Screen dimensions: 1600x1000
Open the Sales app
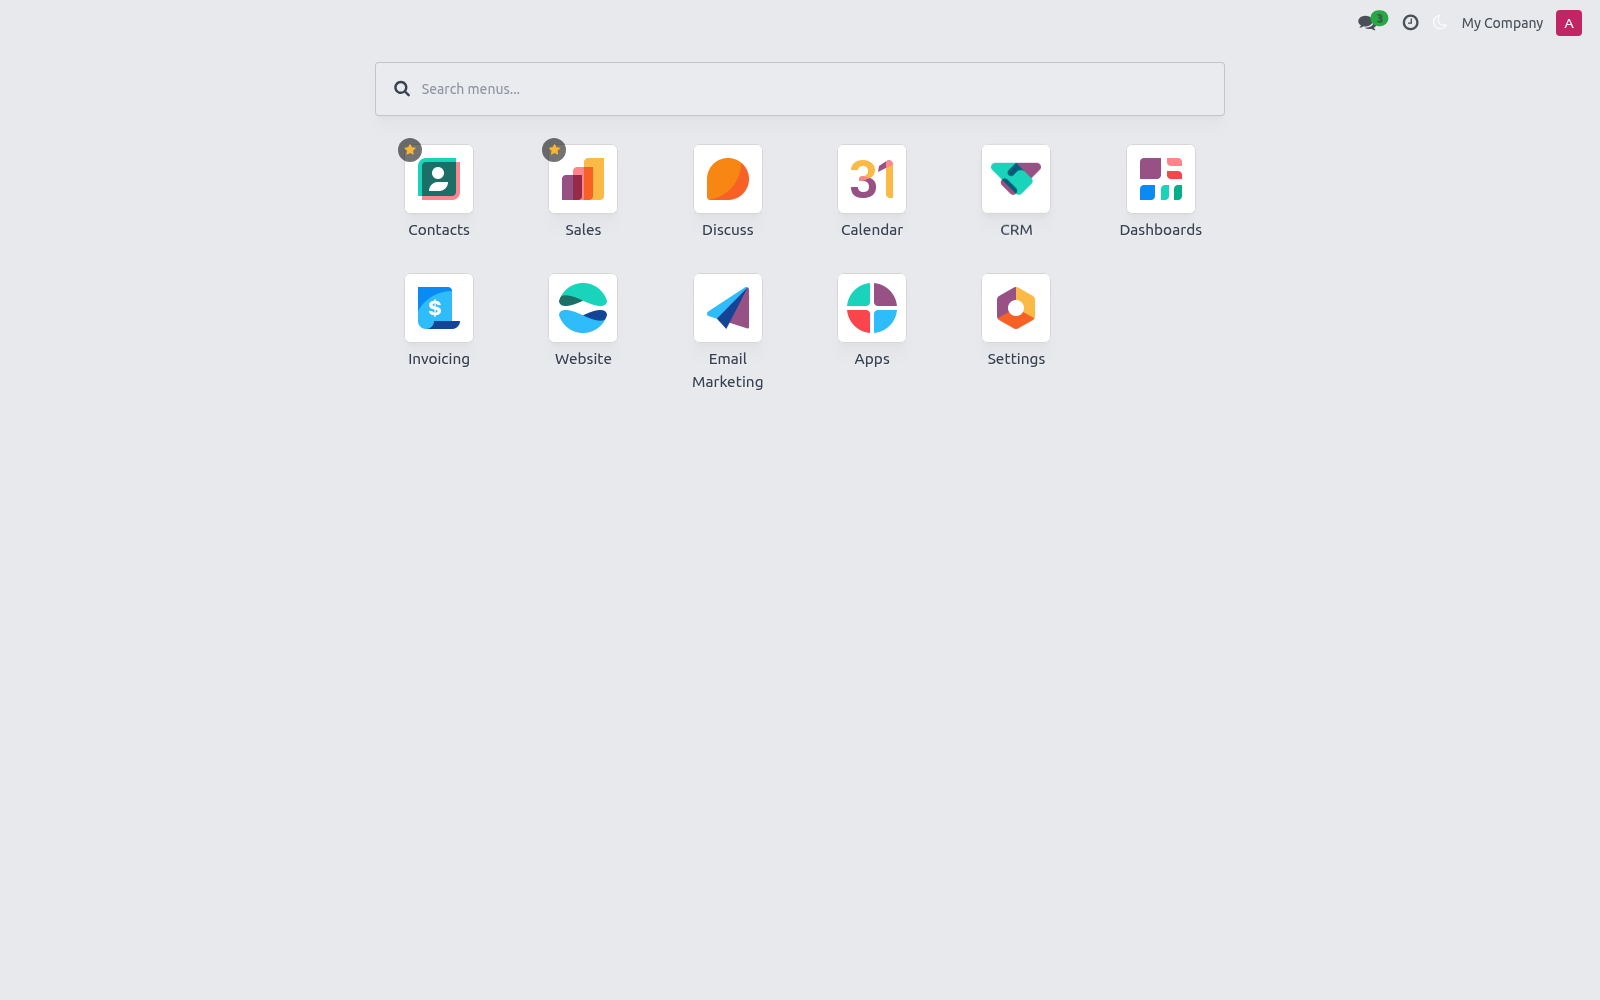coord(583,179)
